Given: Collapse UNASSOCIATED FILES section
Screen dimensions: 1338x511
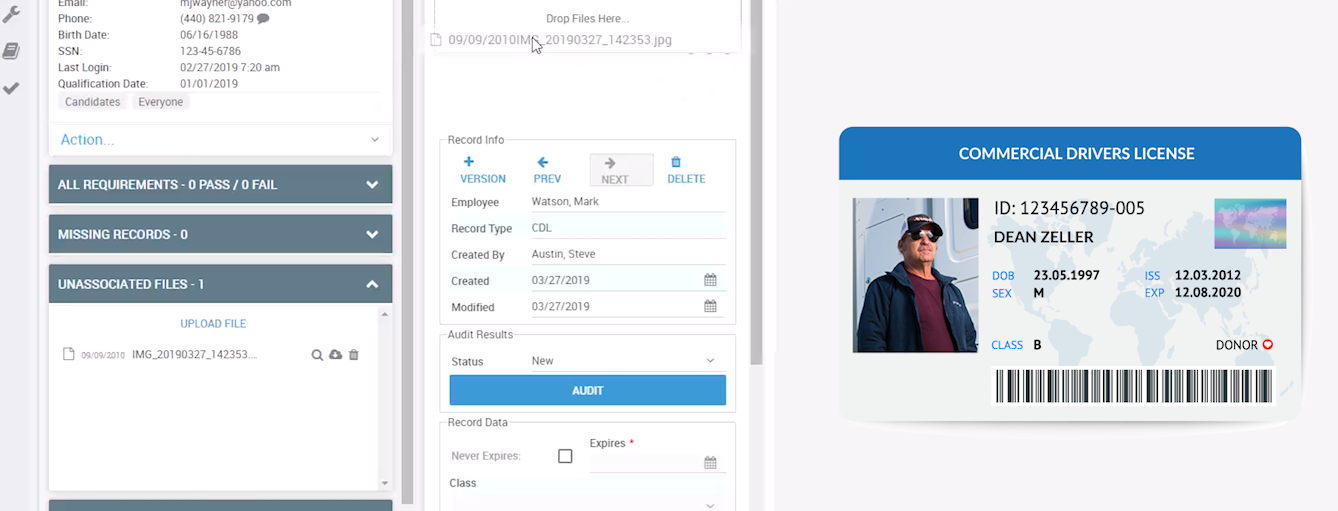Looking at the screenshot, I should (x=220, y=284).
